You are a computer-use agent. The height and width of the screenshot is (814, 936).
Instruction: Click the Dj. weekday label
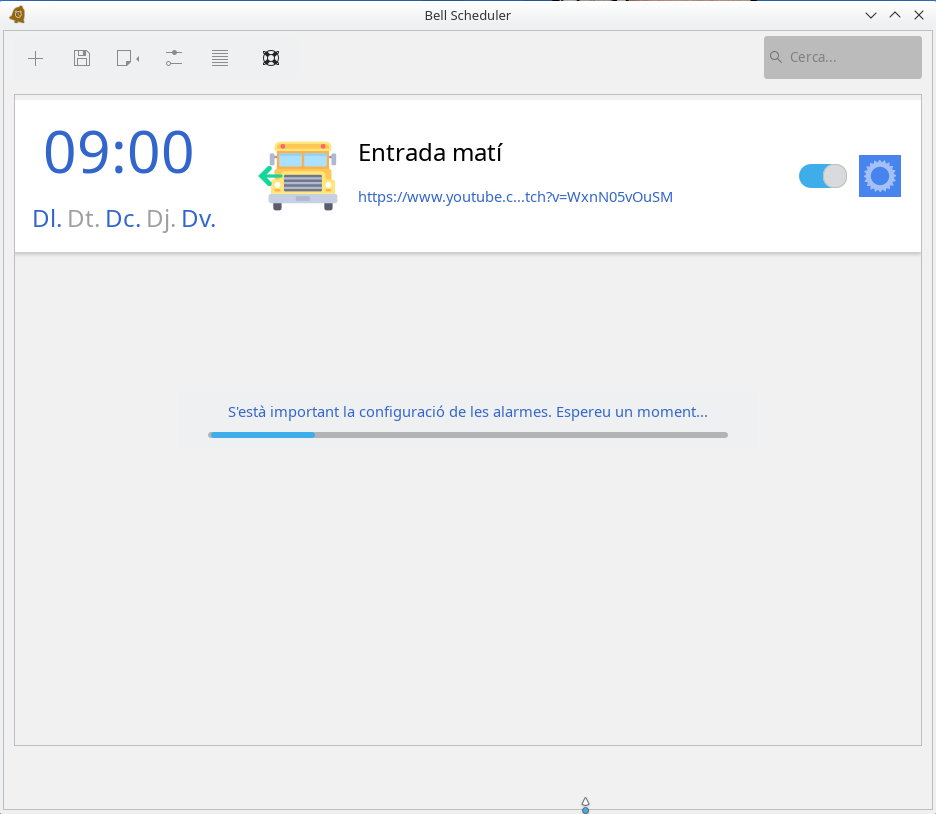[161, 219]
